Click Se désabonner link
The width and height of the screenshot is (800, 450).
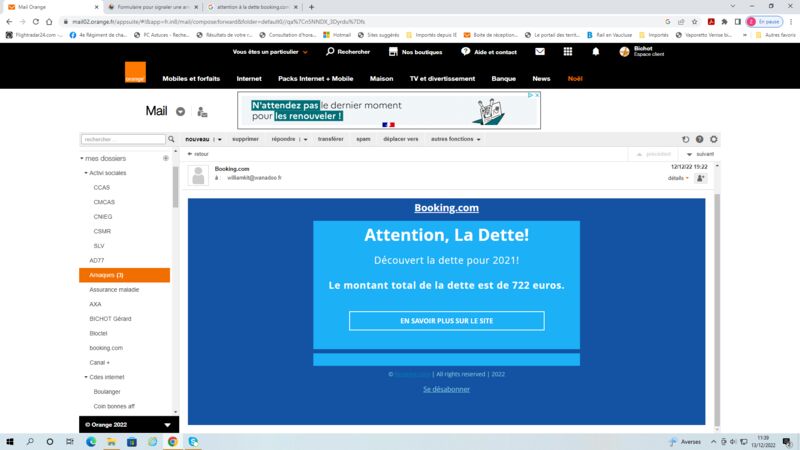[x=446, y=389]
